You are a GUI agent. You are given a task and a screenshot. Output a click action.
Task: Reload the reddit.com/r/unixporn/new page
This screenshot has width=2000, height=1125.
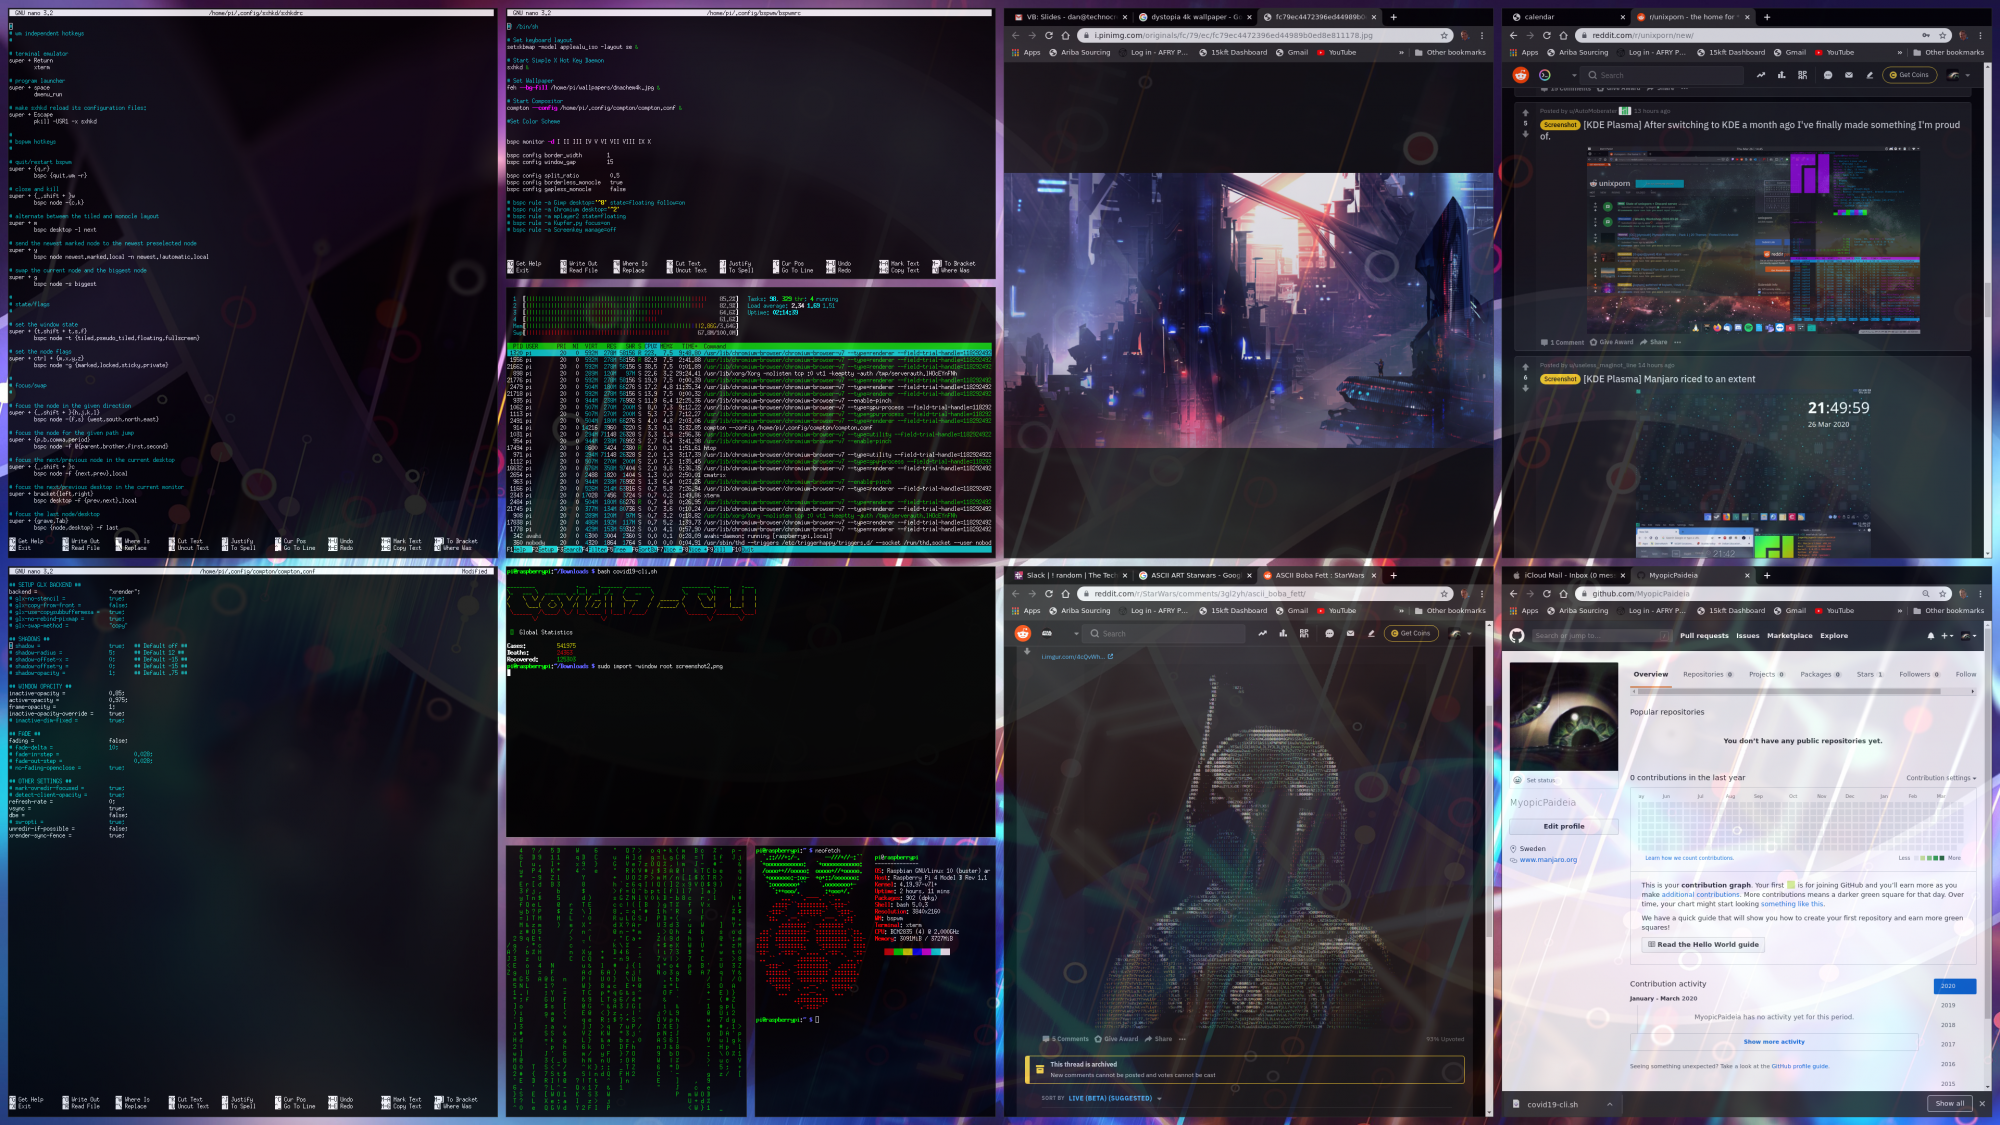coord(1546,35)
